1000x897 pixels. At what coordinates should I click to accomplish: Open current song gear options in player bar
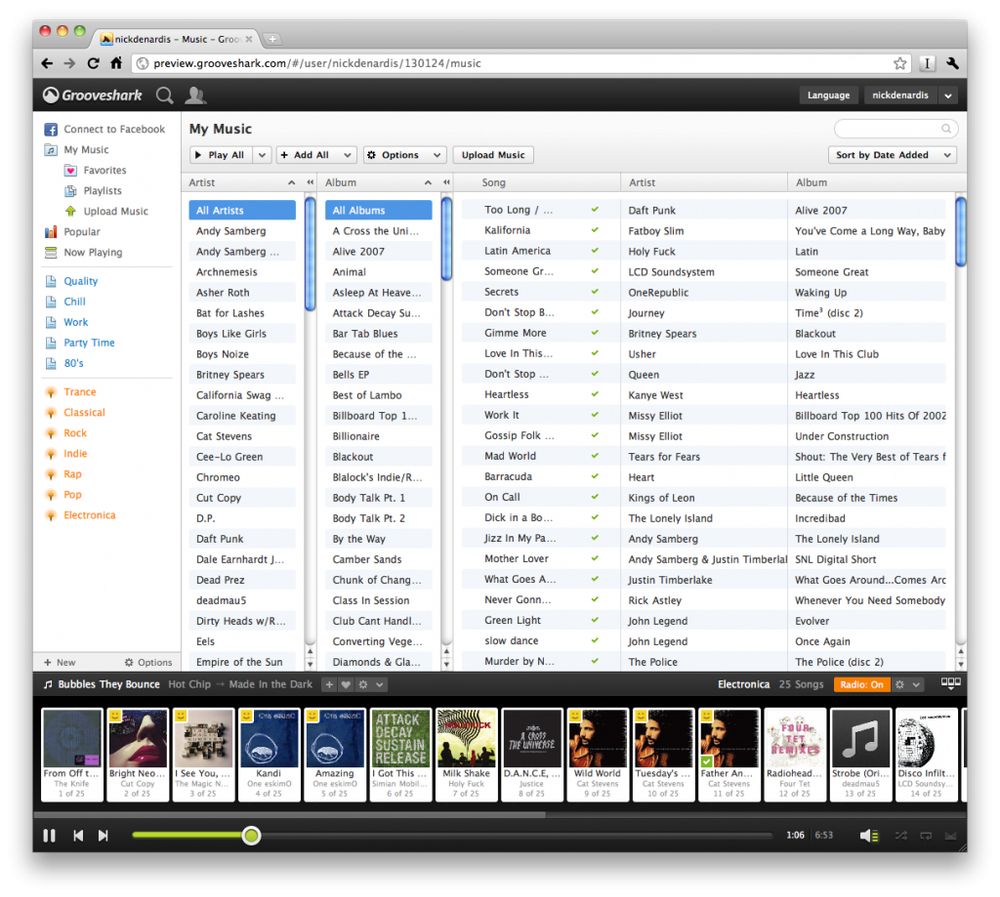[363, 685]
